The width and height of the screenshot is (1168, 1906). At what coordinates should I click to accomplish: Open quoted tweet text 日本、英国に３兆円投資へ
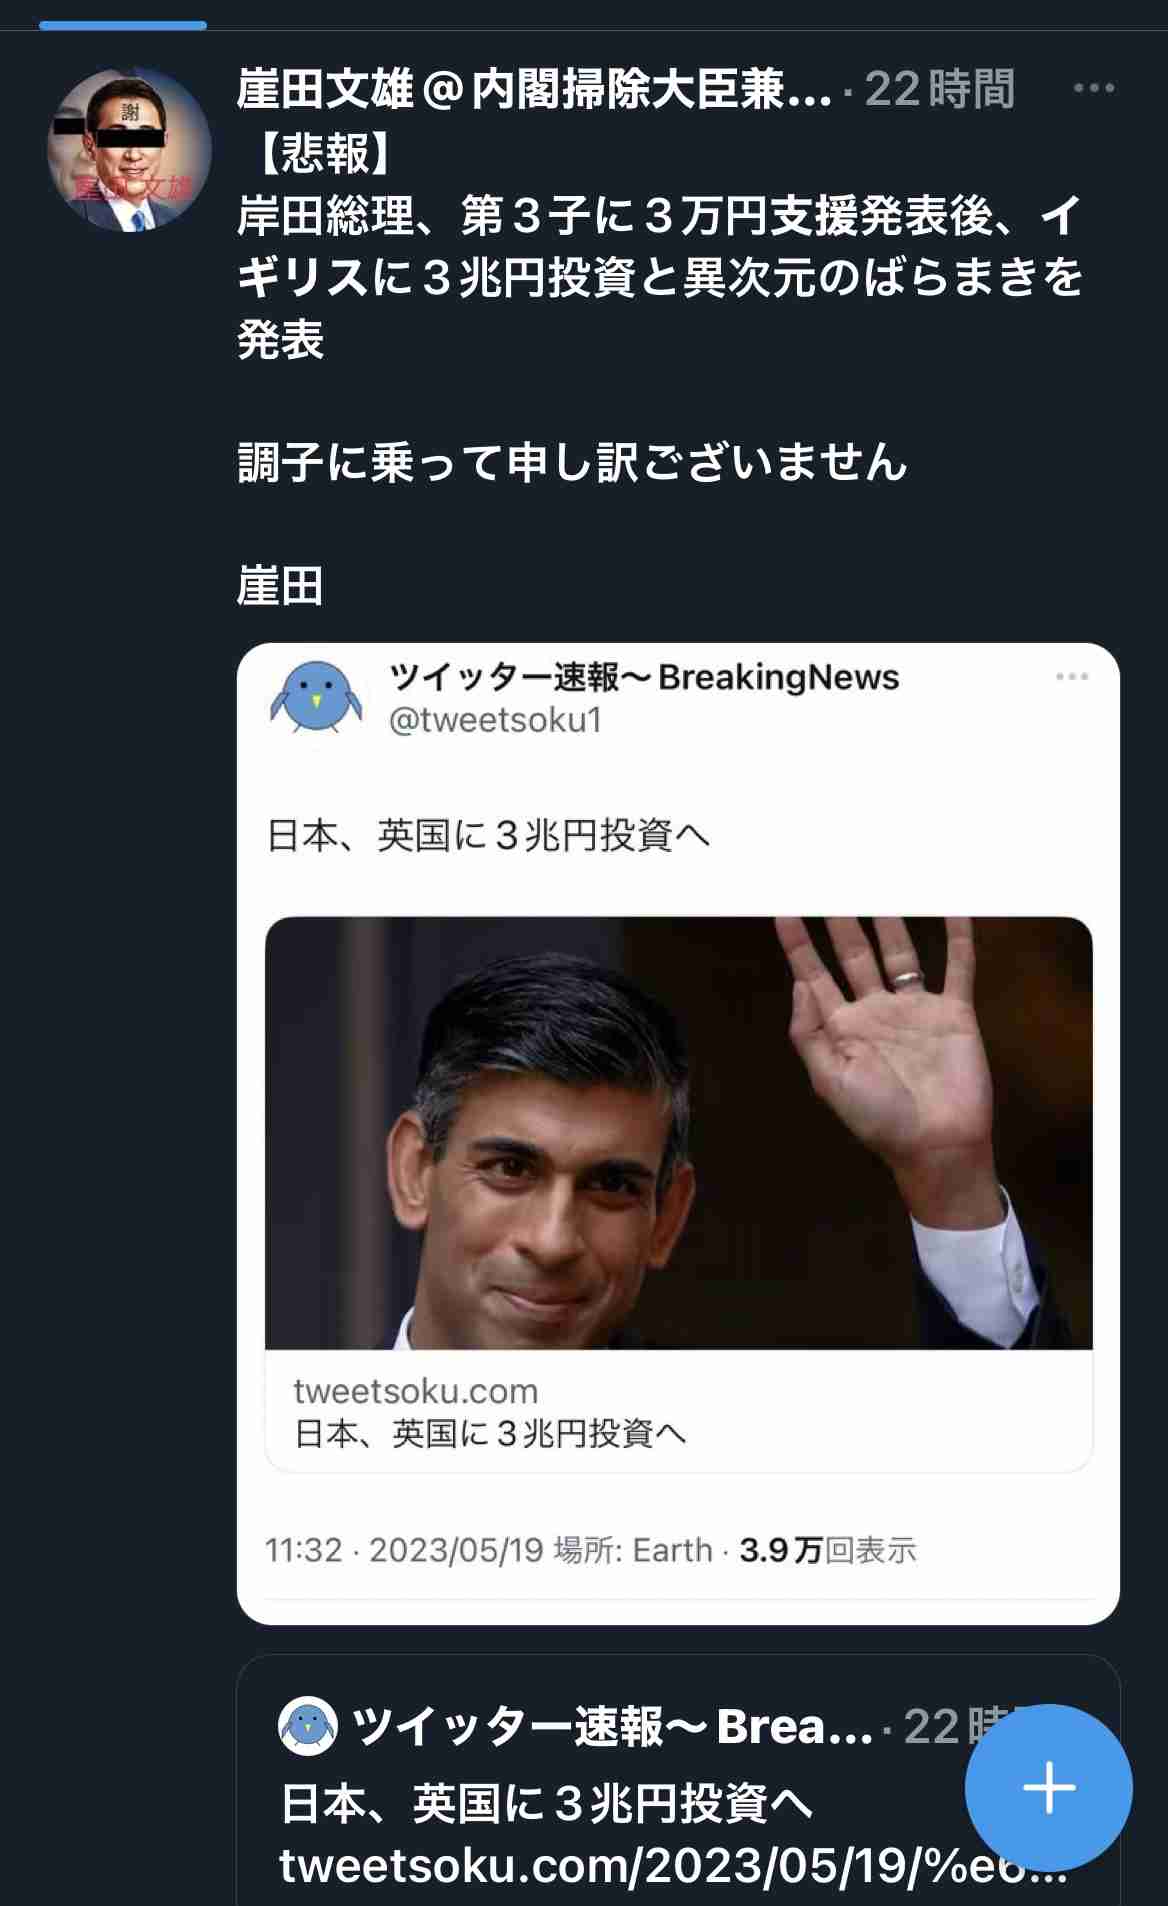546,1804
